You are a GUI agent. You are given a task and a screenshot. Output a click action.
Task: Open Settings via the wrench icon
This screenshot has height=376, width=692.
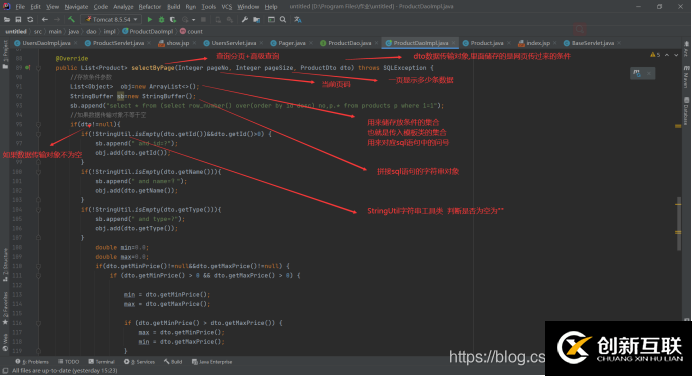point(245,19)
